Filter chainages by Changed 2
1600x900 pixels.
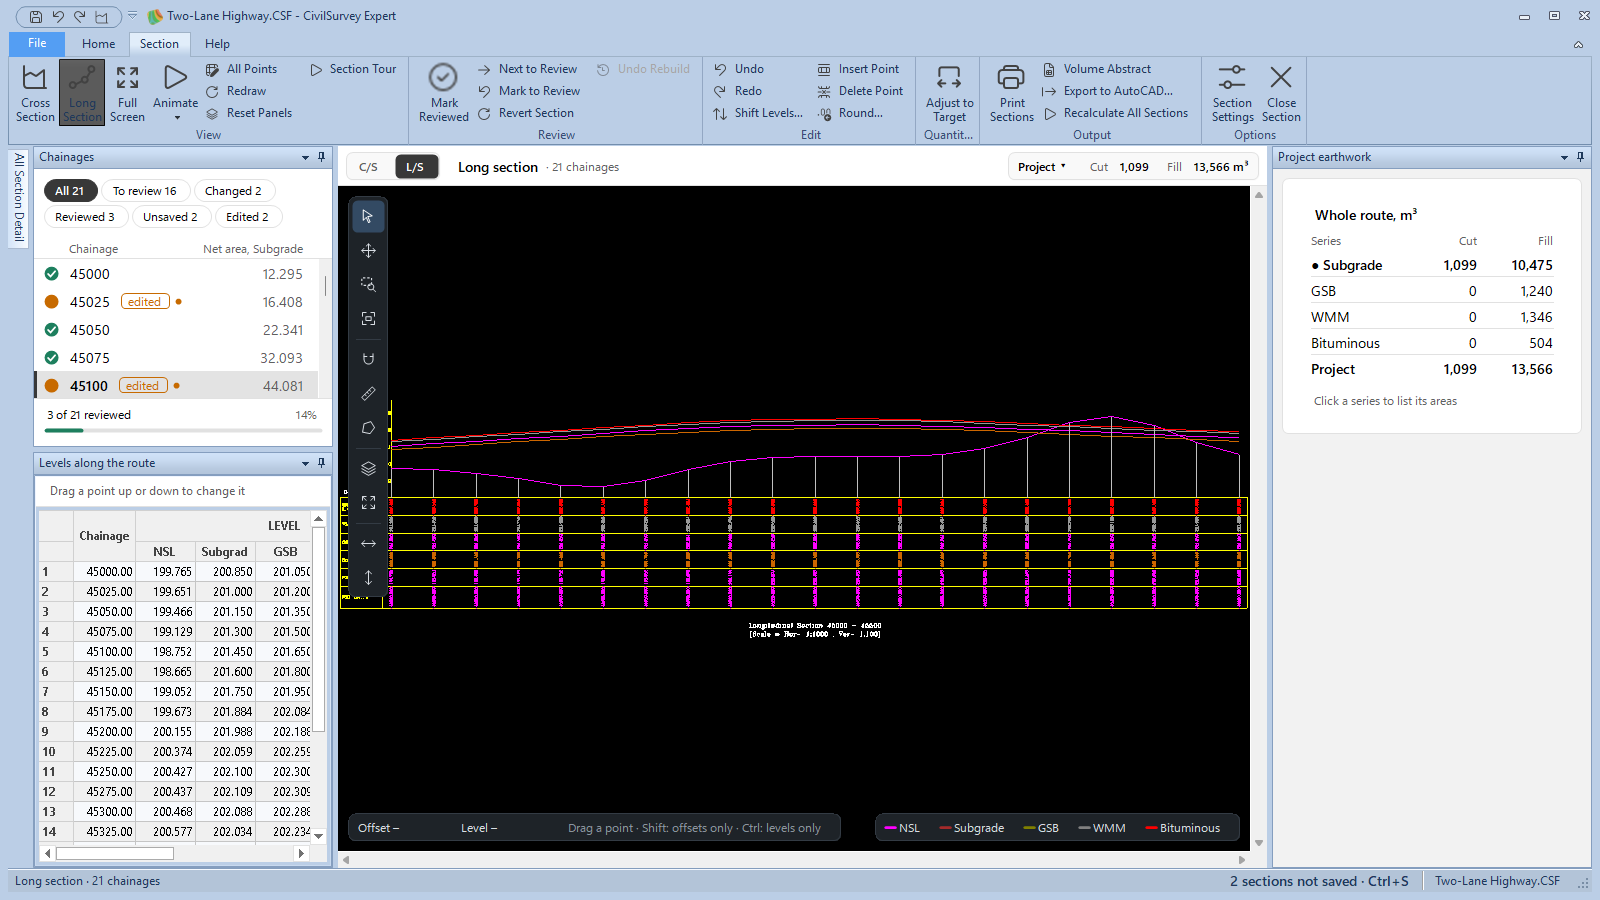(x=233, y=191)
